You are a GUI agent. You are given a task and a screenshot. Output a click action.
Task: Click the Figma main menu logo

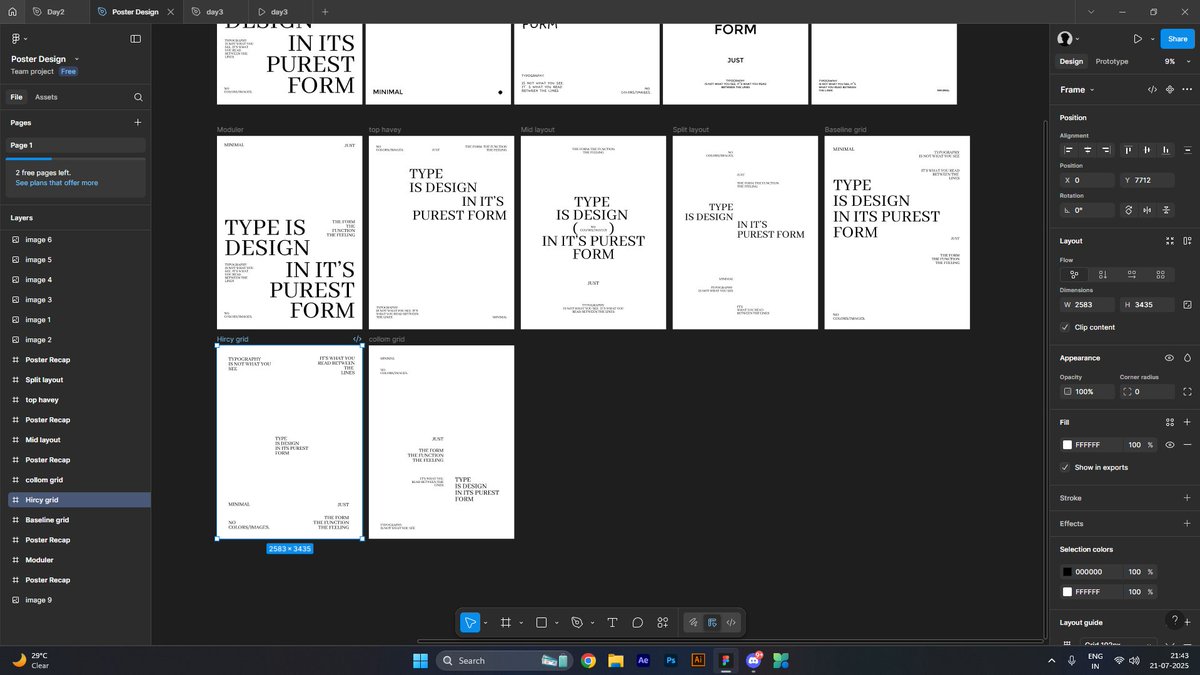(x=16, y=38)
